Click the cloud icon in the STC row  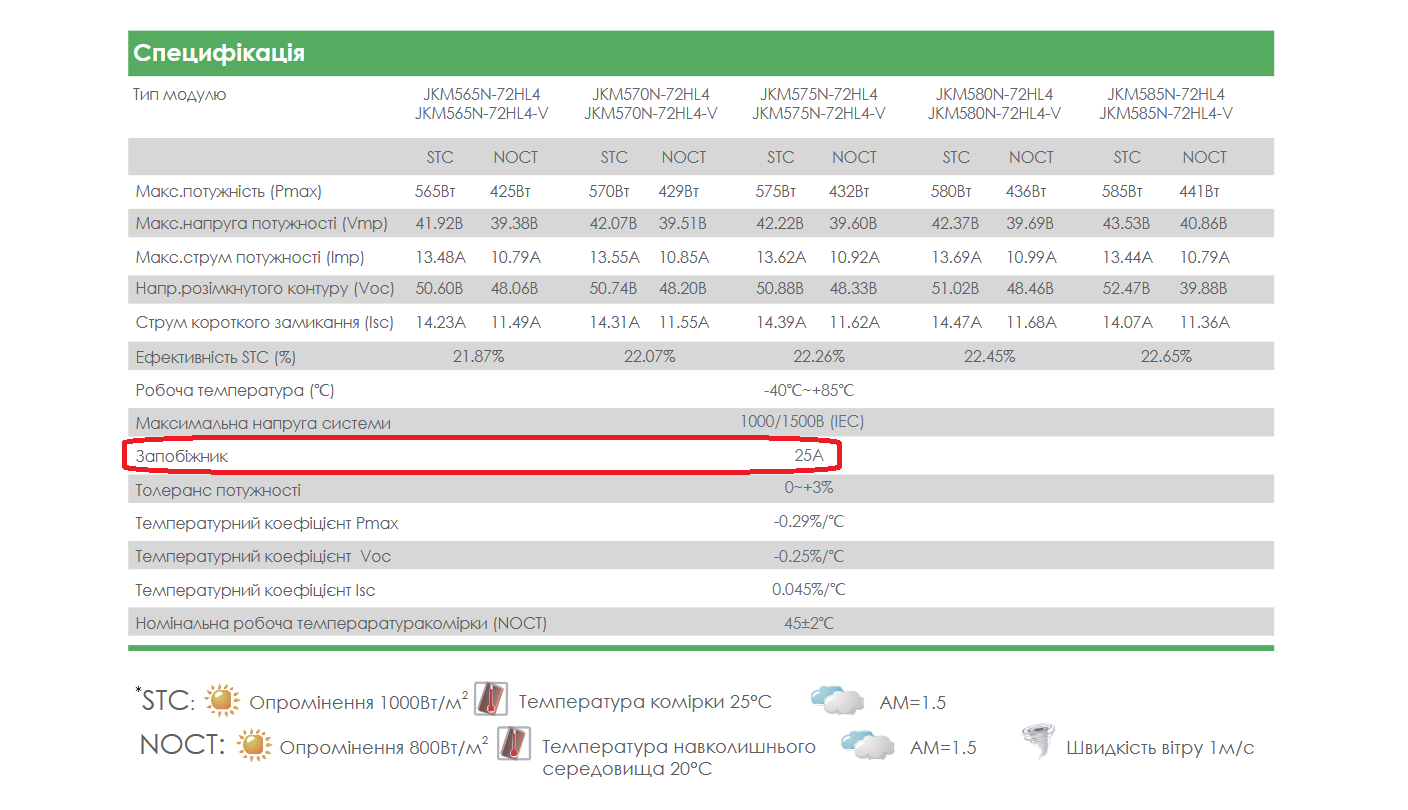click(837, 700)
